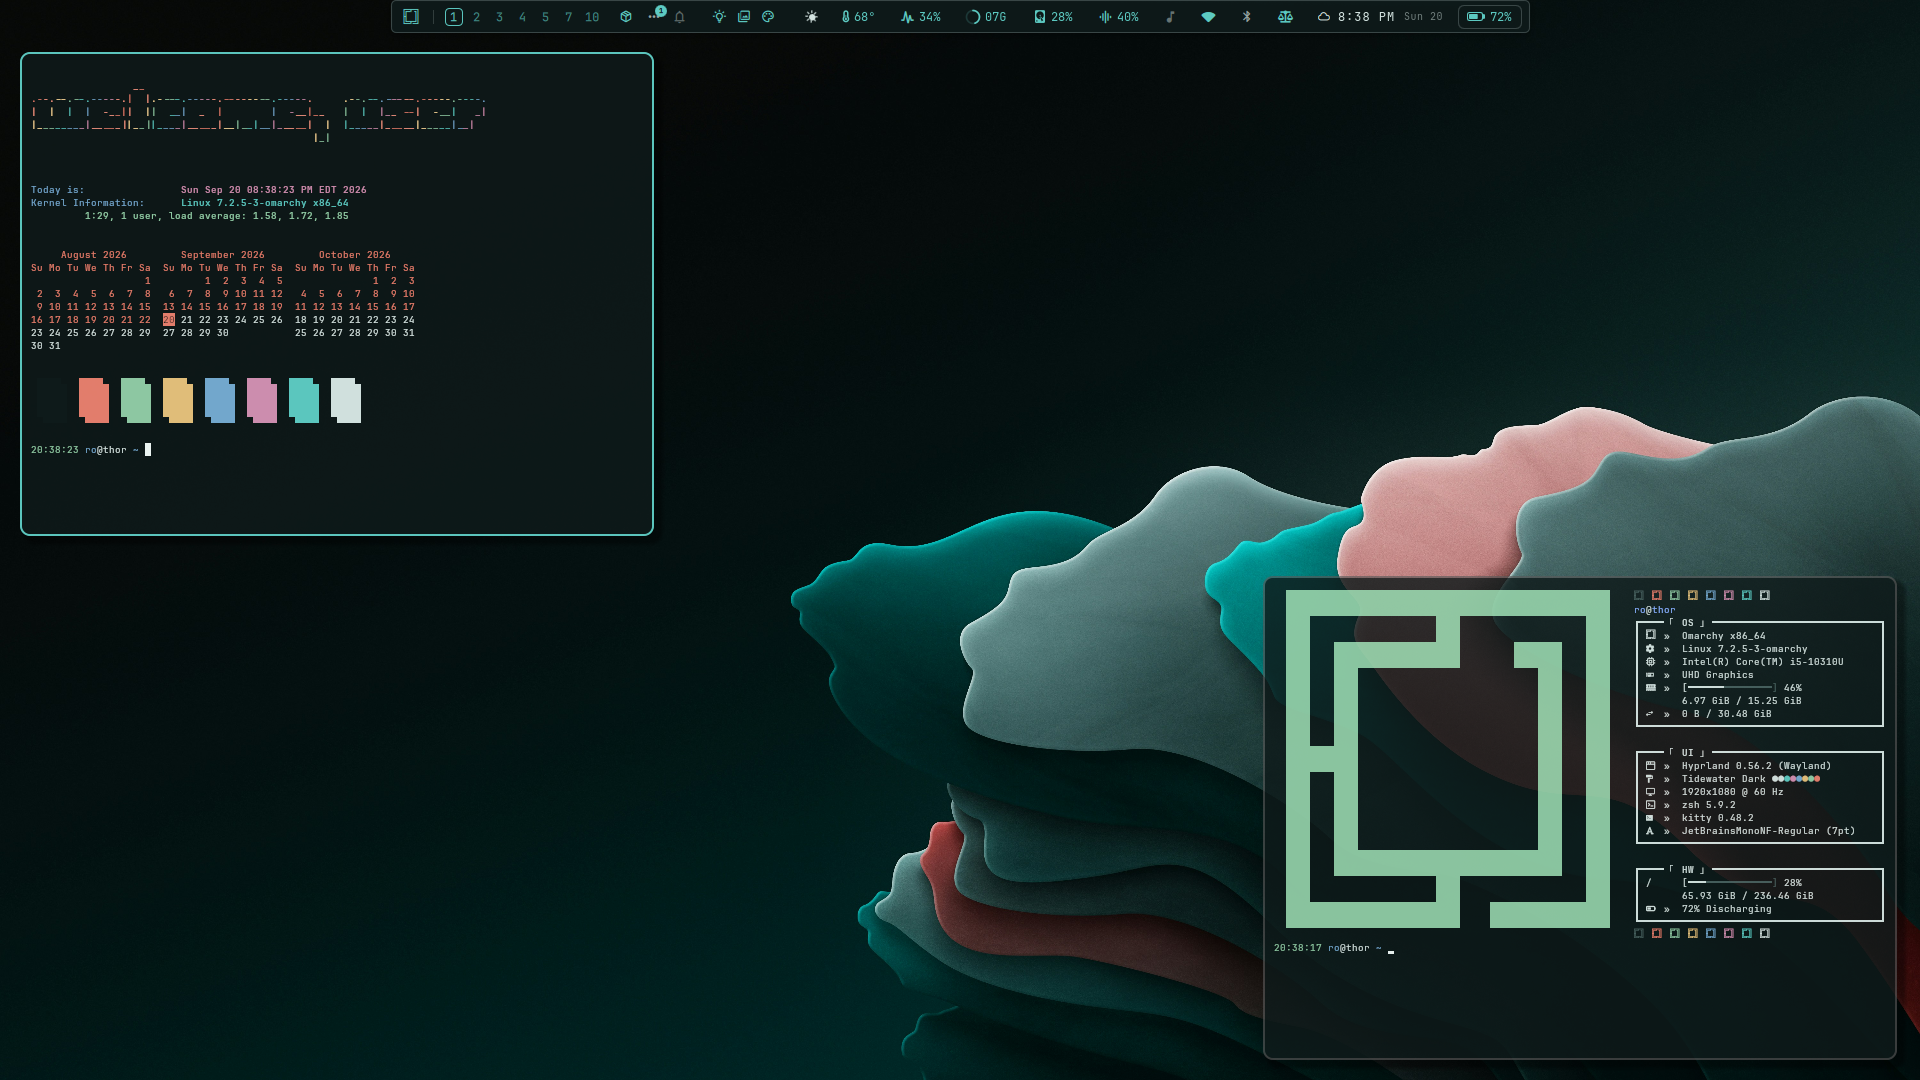Open the CPU usage 34% indicator
This screenshot has width=1920, height=1080.
(x=921, y=17)
